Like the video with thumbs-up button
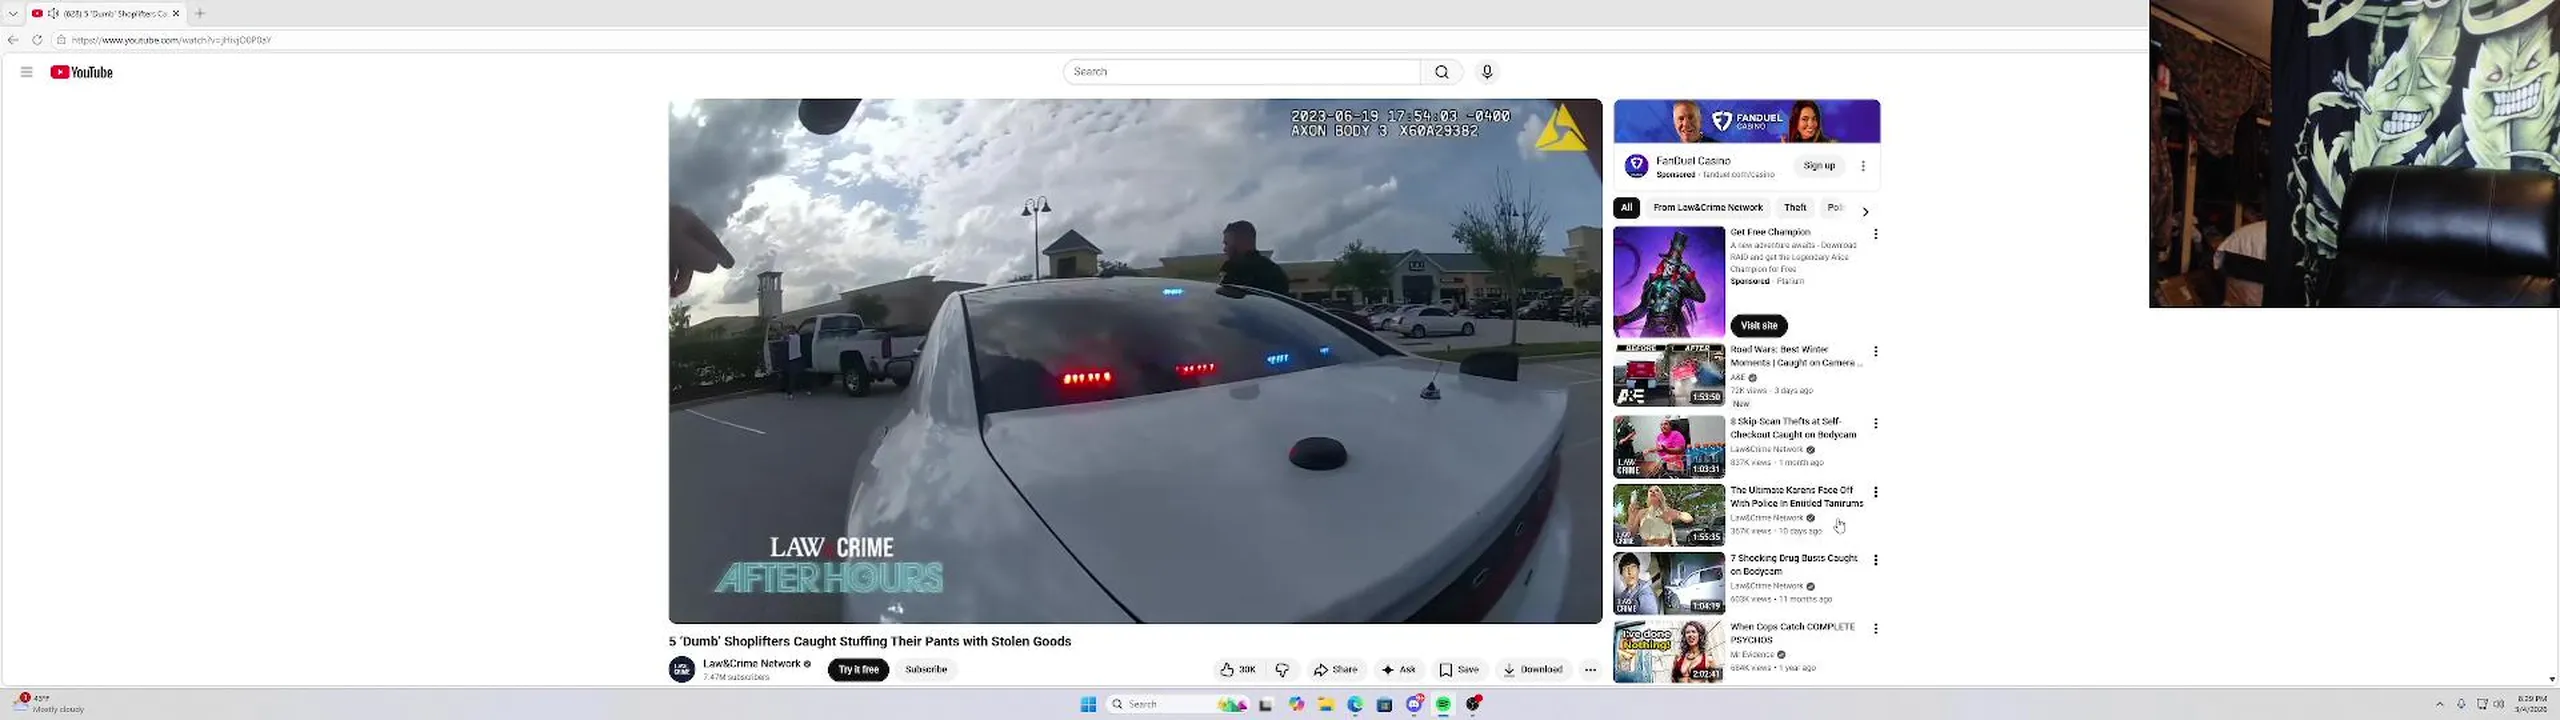Image resolution: width=2560 pixels, height=720 pixels. tap(1238, 670)
